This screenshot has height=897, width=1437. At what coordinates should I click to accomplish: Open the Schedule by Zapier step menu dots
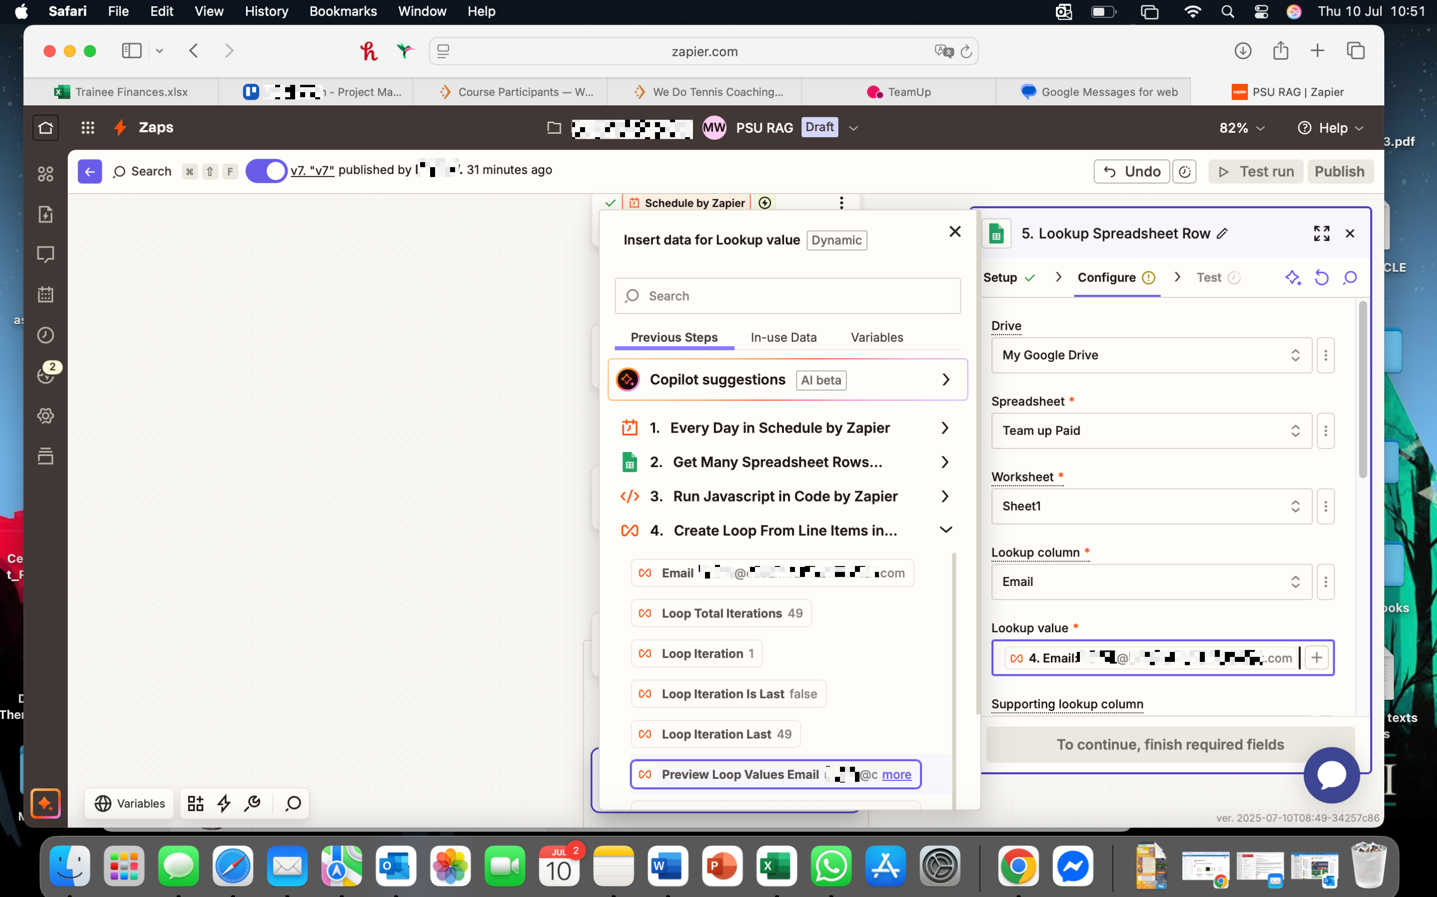click(841, 203)
